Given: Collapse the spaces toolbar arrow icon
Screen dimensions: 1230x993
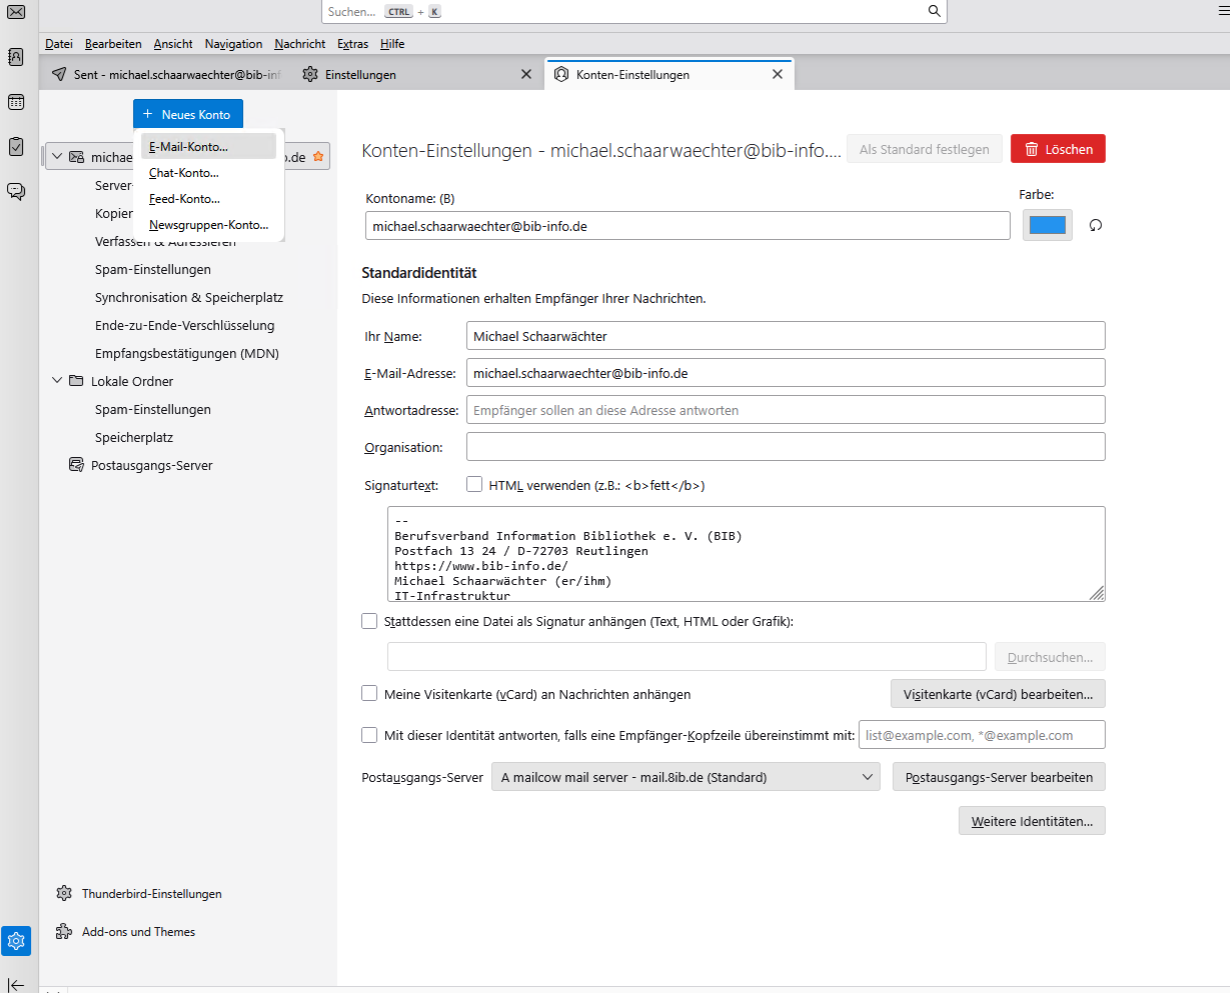Looking at the screenshot, I should tap(16, 985).
